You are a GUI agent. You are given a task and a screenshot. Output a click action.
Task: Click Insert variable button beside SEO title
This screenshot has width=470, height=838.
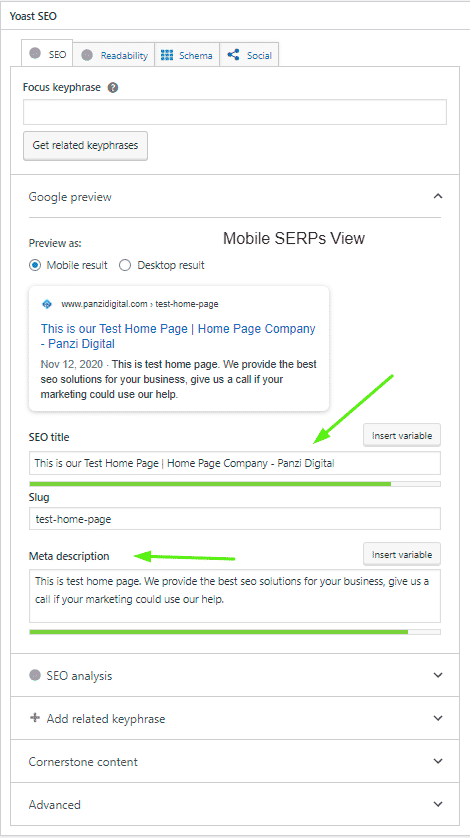(x=402, y=435)
